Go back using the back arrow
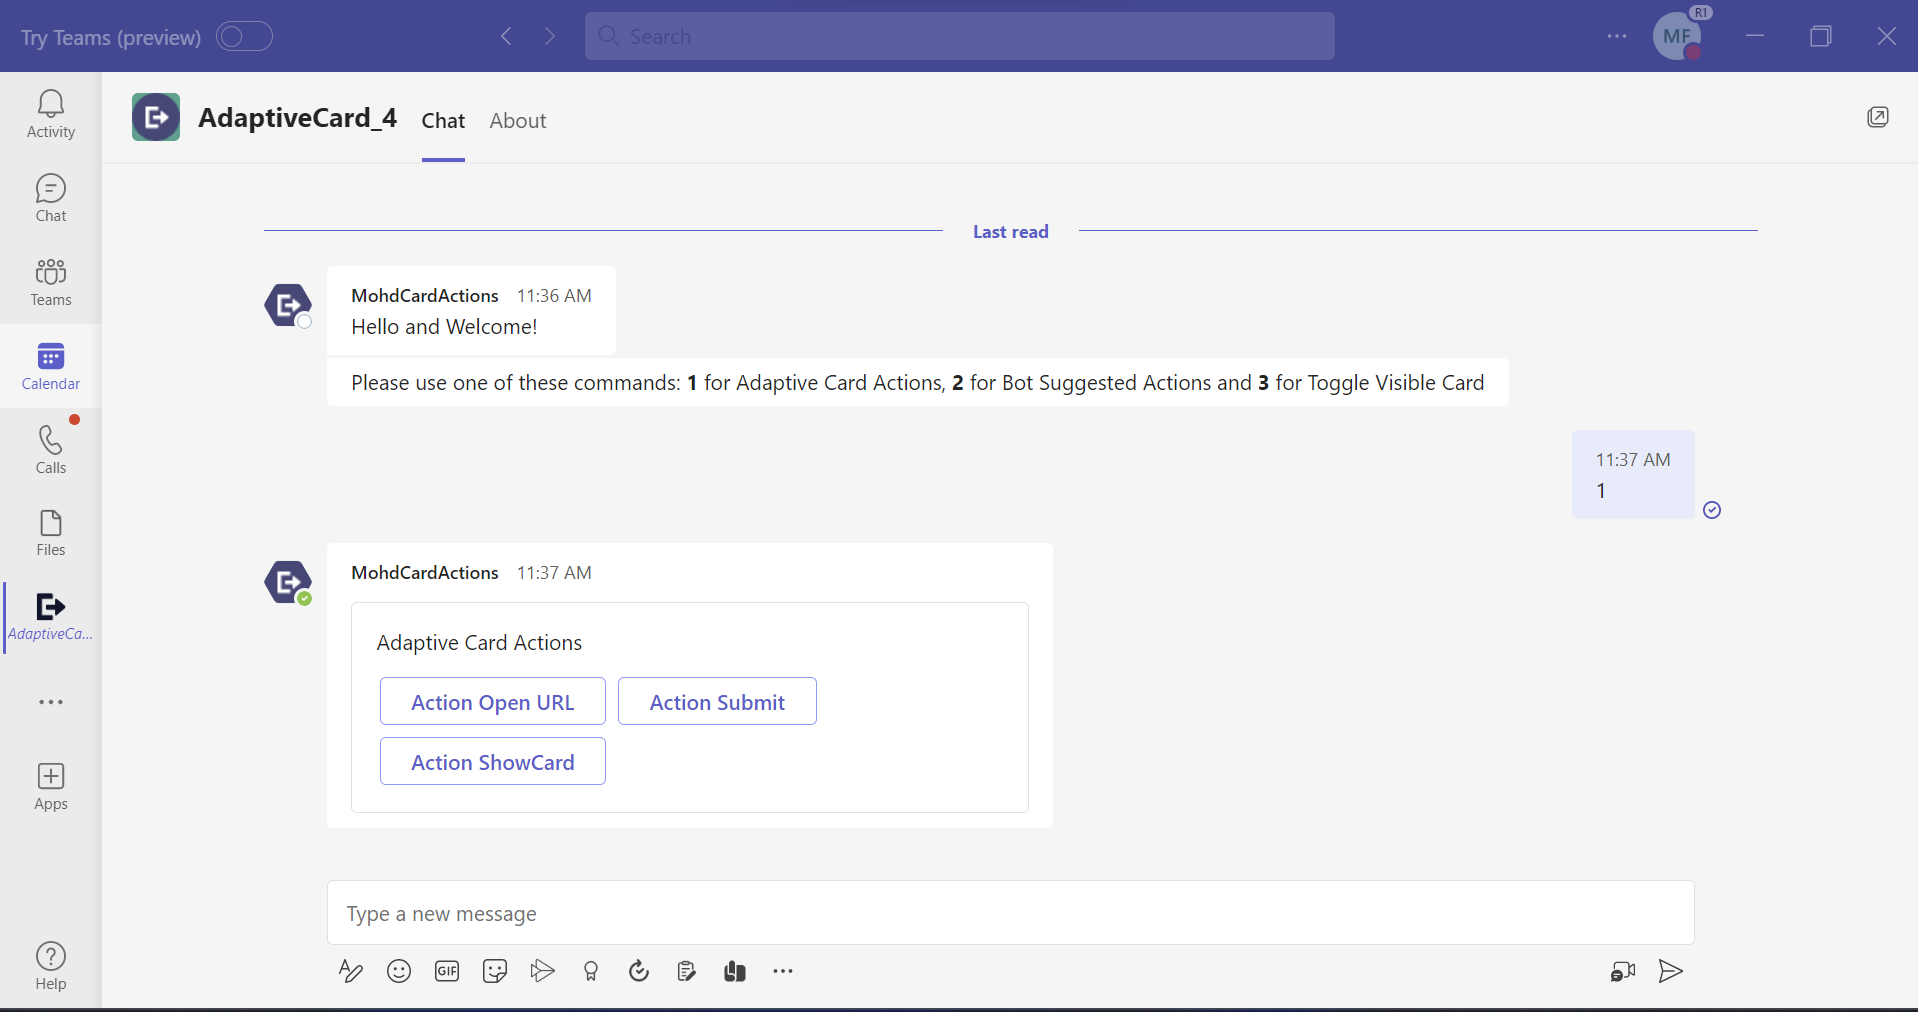Screen dimensions: 1918x1012 pyautogui.click(x=507, y=36)
